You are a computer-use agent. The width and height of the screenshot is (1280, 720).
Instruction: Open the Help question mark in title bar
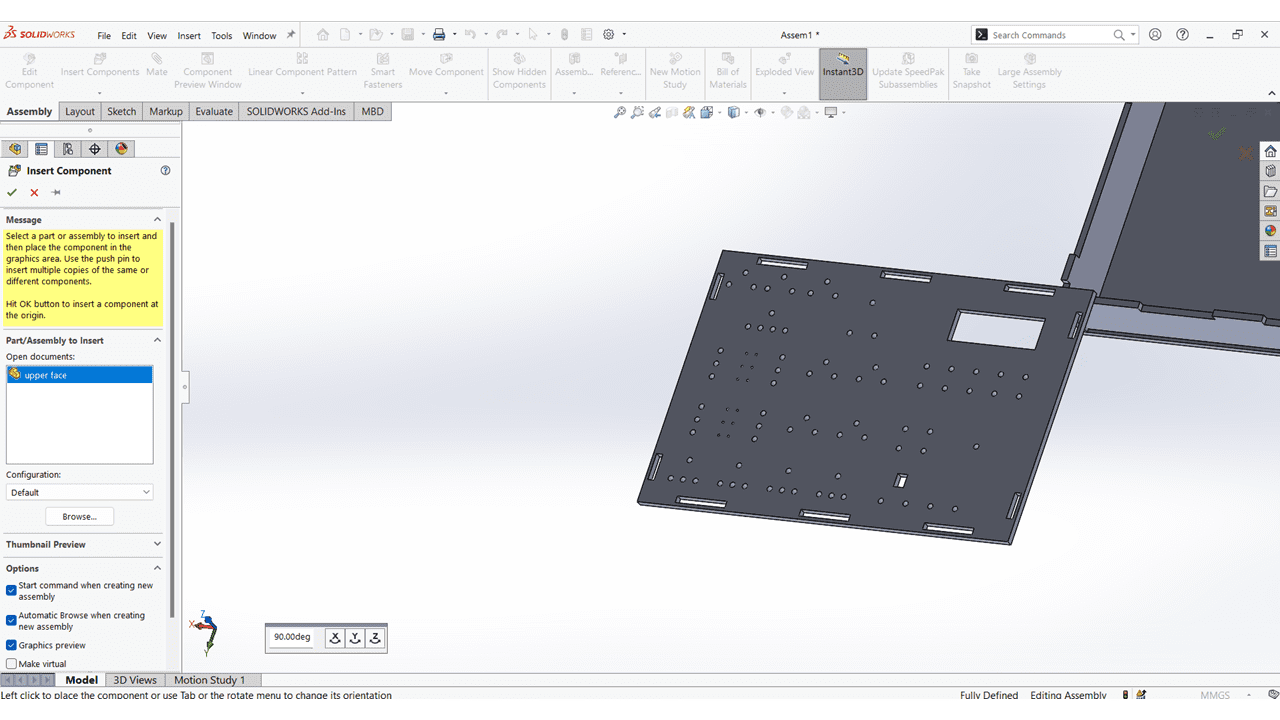pyautogui.click(x=1183, y=34)
